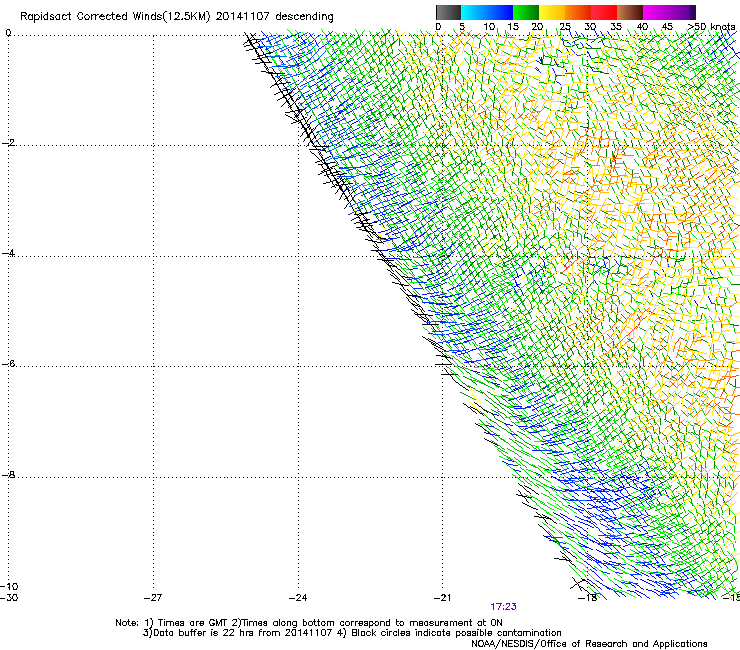Click the note '4) Black circles indicate possible contamination'
The width and height of the screenshot is (740, 650).
[449, 633]
